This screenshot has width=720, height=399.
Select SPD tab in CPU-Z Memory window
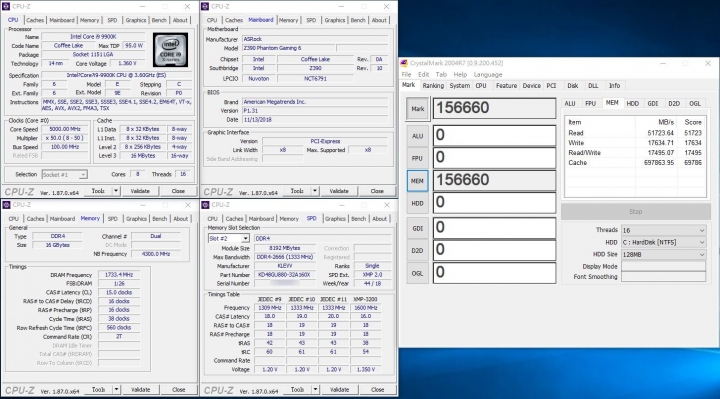pos(112,219)
